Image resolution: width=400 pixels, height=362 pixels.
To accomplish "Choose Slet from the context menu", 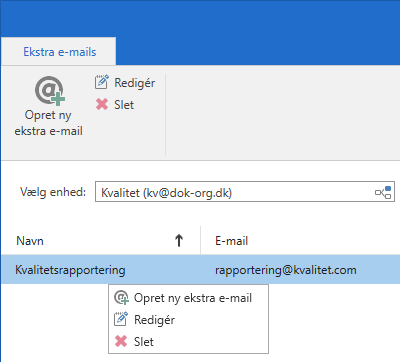I will pyautogui.click(x=188, y=342).
